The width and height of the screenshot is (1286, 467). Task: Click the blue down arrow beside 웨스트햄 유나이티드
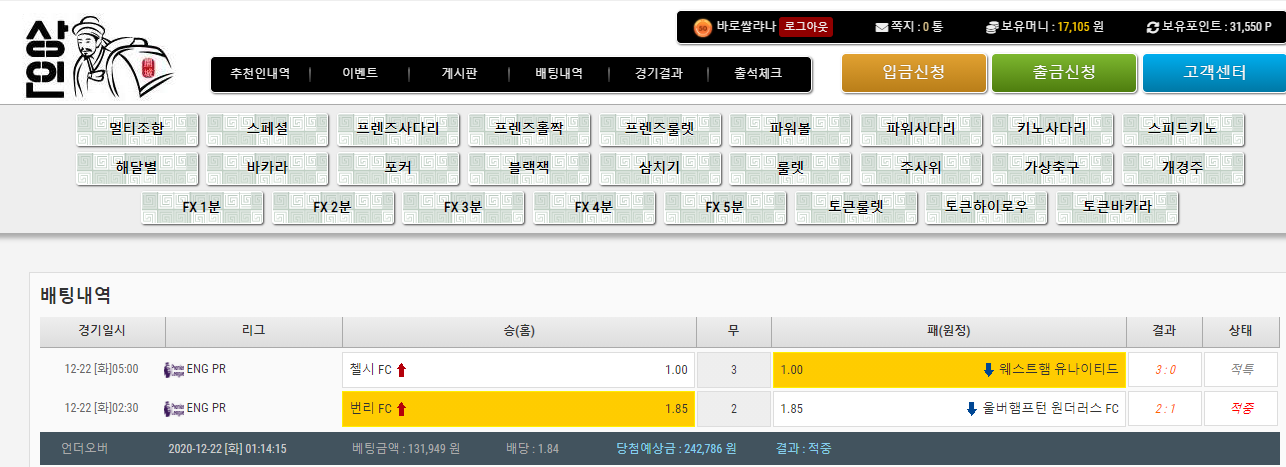[x=988, y=370]
